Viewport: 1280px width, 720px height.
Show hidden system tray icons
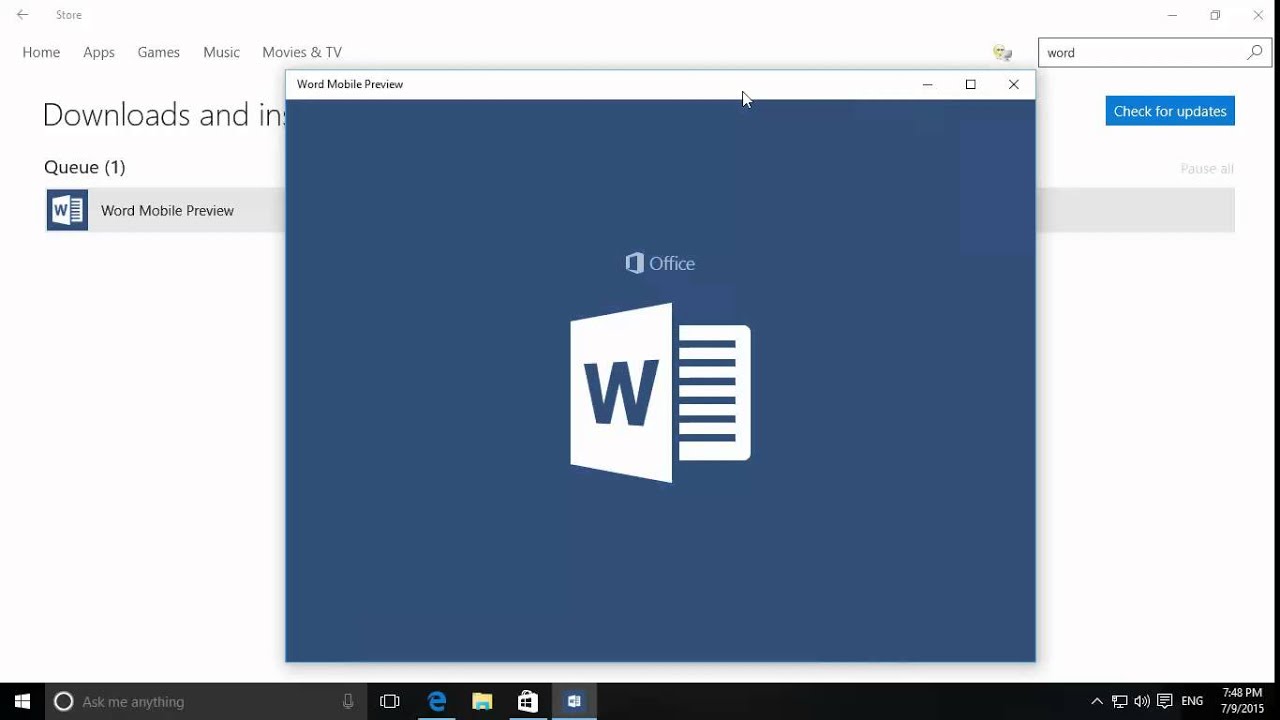tap(1097, 701)
